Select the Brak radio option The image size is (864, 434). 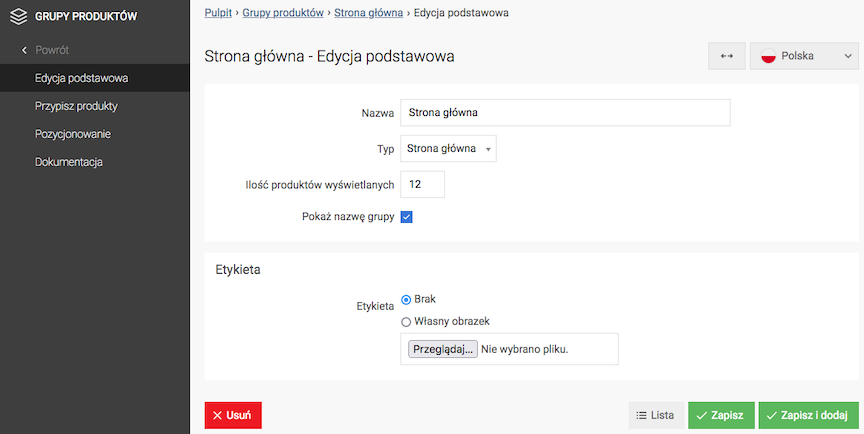click(x=406, y=300)
